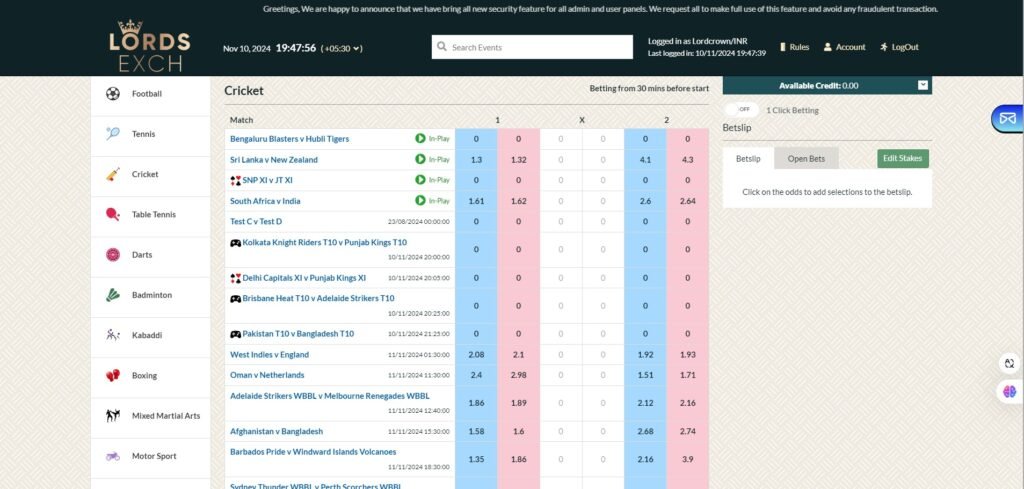Open the Boxing gloves icon
Image resolution: width=1024 pixels, height=489 pixels.
[113, 375]
